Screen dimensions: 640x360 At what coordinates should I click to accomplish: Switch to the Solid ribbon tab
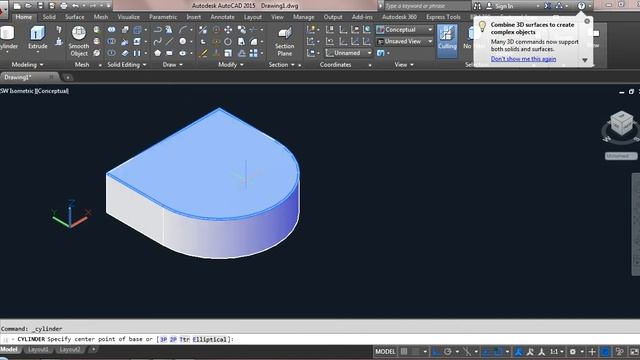pyautogui.click(x=49, y=17)
